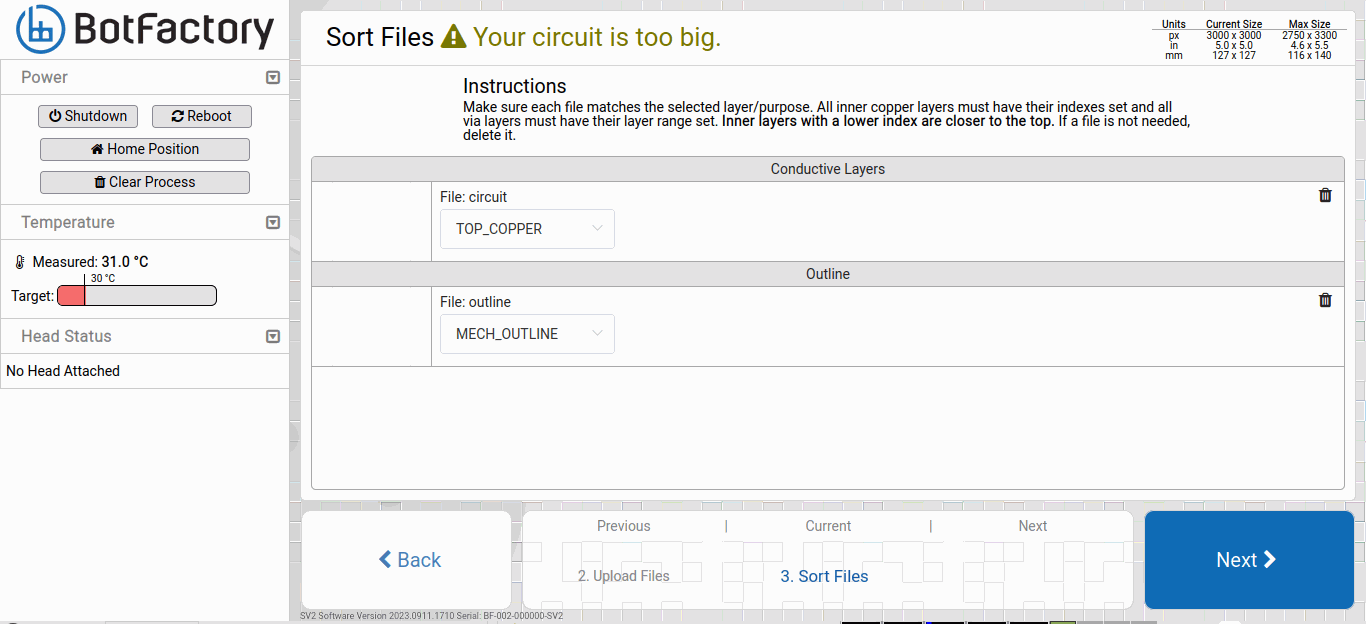Click the BotFactory logo icon
Screen dimensions: 1366x624
coord(41,30)
